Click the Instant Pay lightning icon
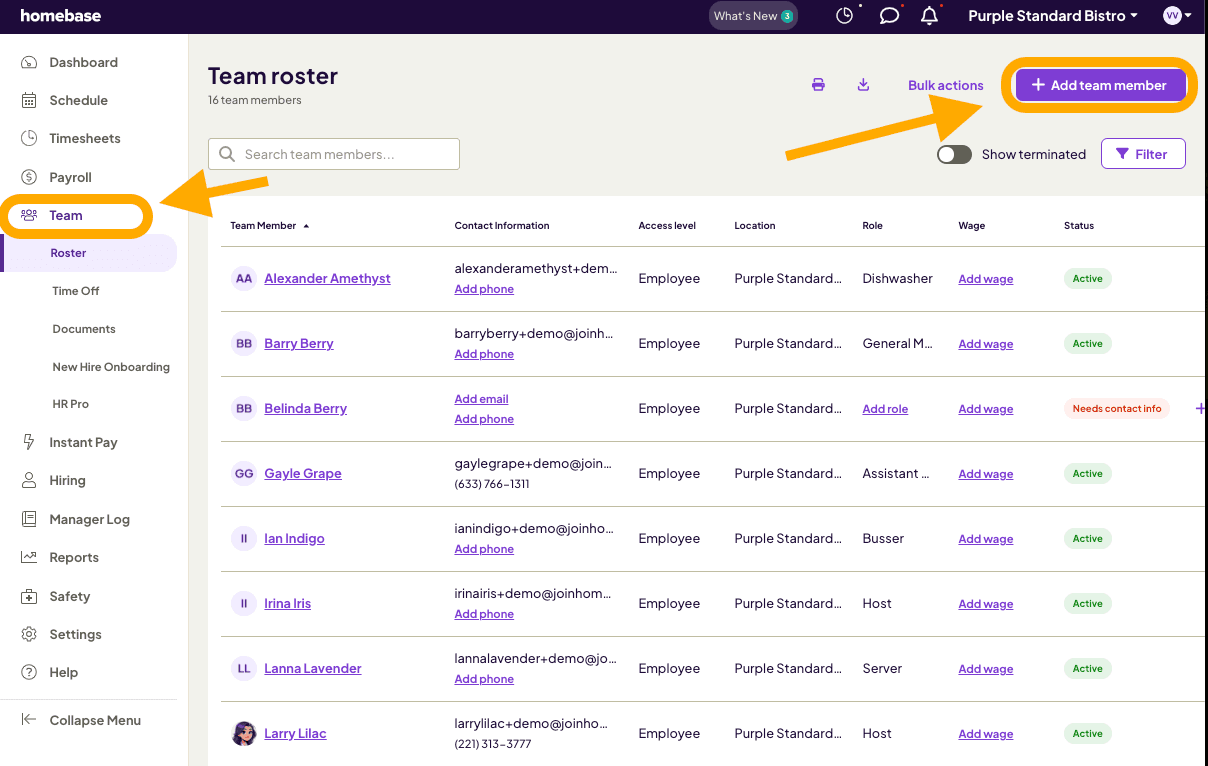Image resolution: width=1208 pixels, height=766 pixels. tap(29, 442)
